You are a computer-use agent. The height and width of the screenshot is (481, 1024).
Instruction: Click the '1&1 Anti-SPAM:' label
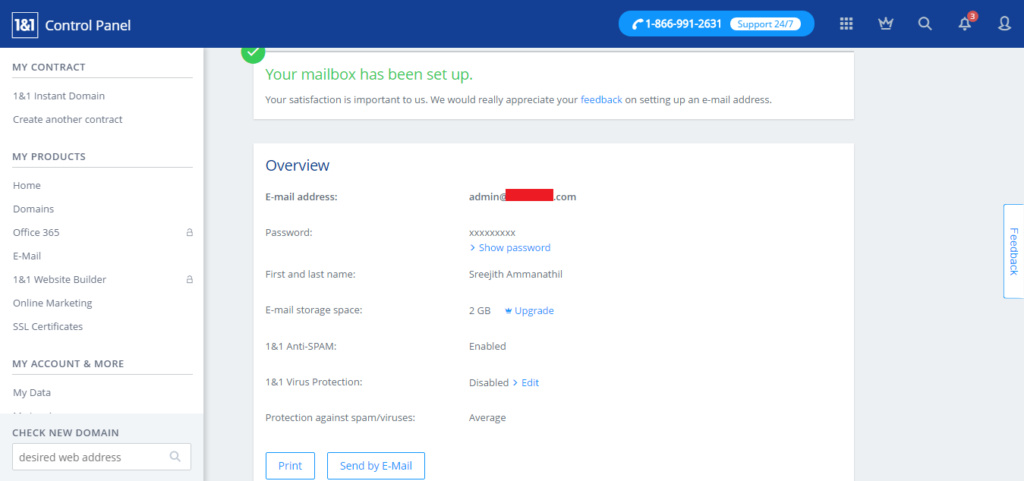click(300, 346)
